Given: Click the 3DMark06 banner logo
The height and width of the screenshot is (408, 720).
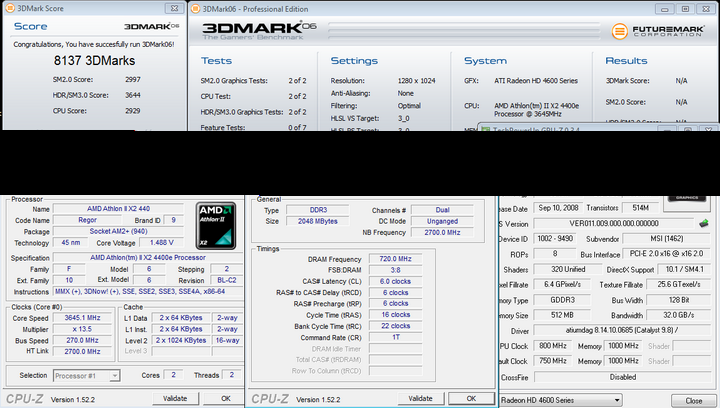Looking at the screenshot, I should [259, 30].
